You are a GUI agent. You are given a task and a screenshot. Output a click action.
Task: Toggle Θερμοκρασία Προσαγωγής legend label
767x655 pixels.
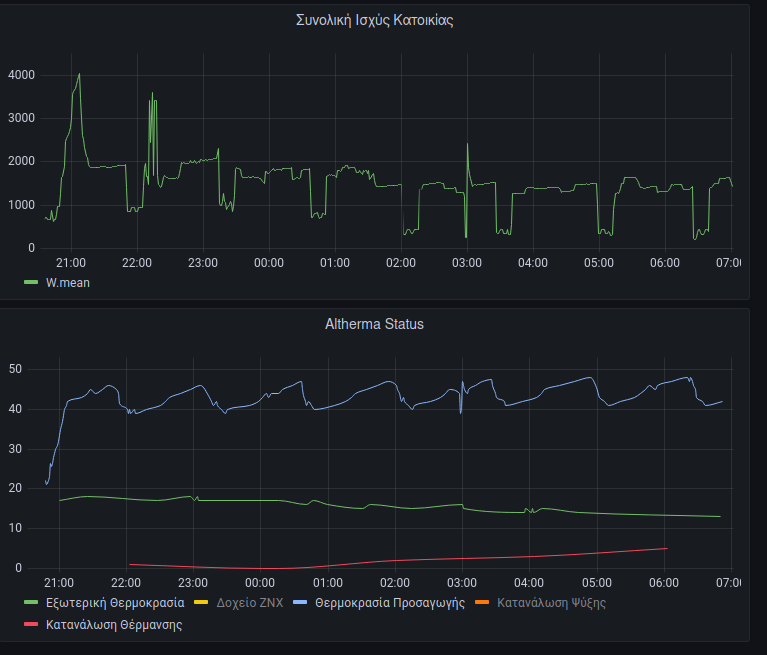(x=390, y=603)
